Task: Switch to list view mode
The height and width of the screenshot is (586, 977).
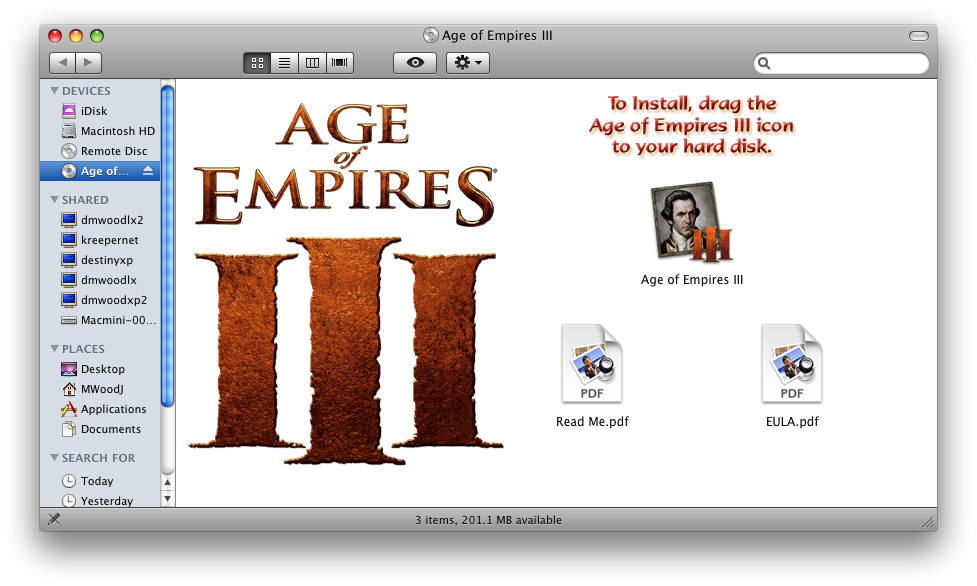Action: 285,63
